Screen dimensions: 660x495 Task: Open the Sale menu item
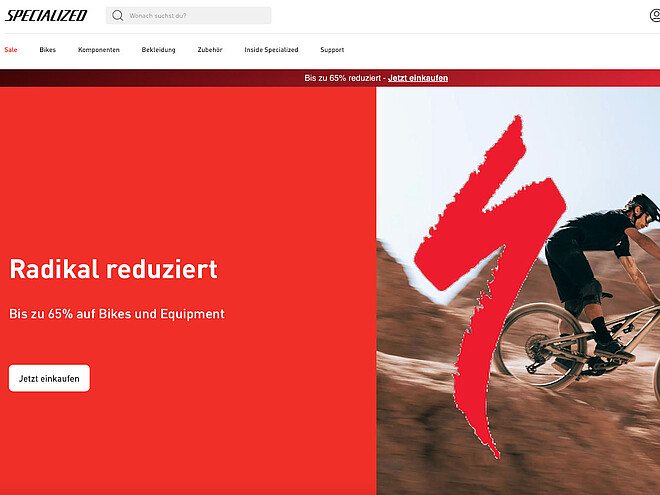click(x=11, y=50)
